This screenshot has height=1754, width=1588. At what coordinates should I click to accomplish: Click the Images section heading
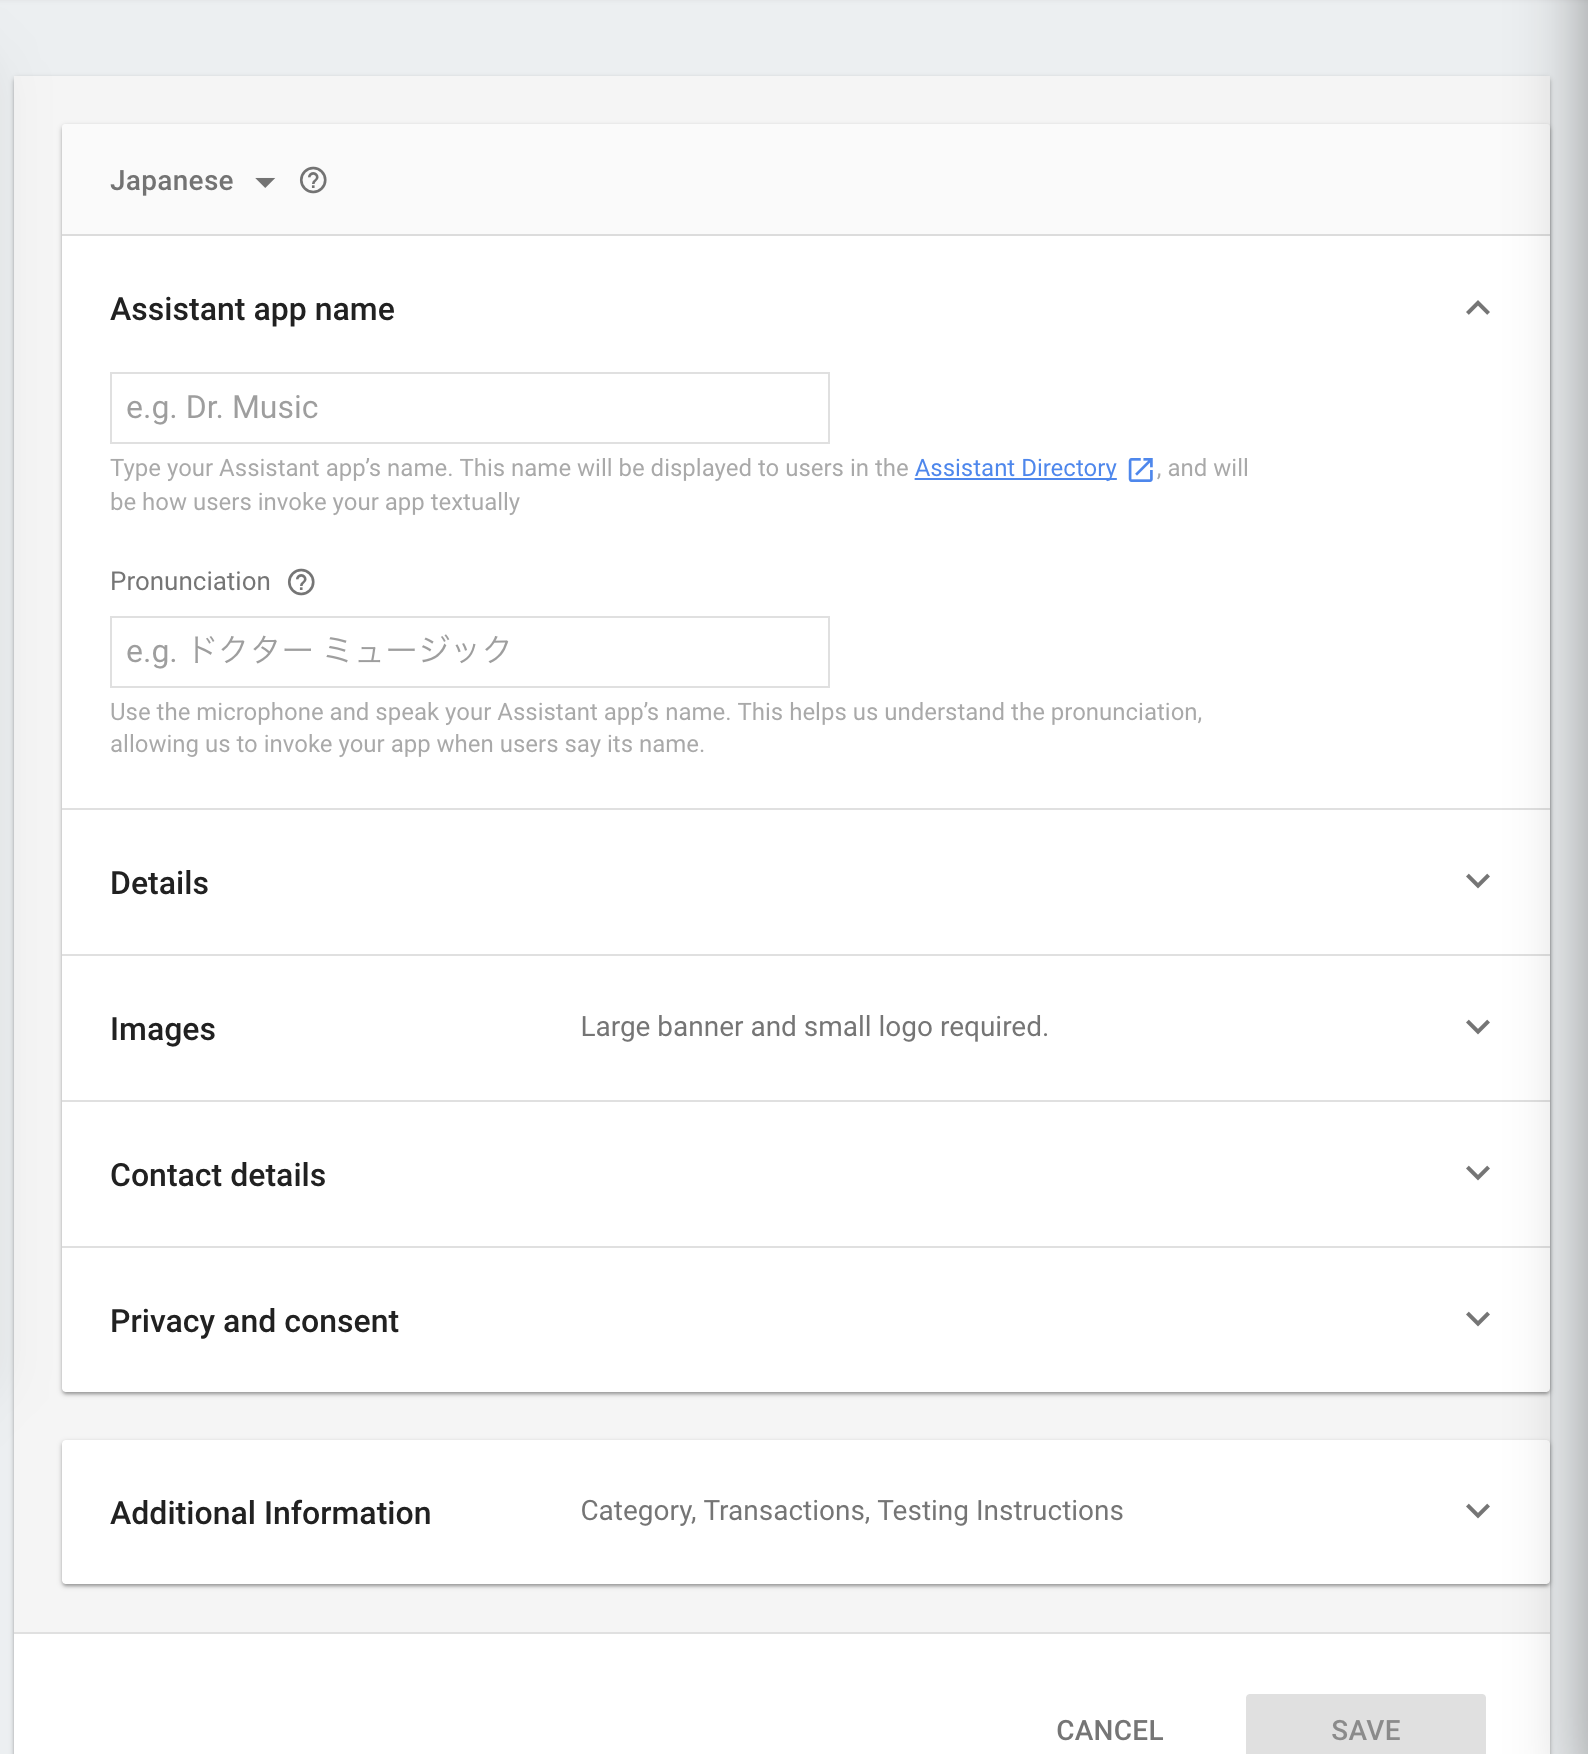pos(163,1029)
